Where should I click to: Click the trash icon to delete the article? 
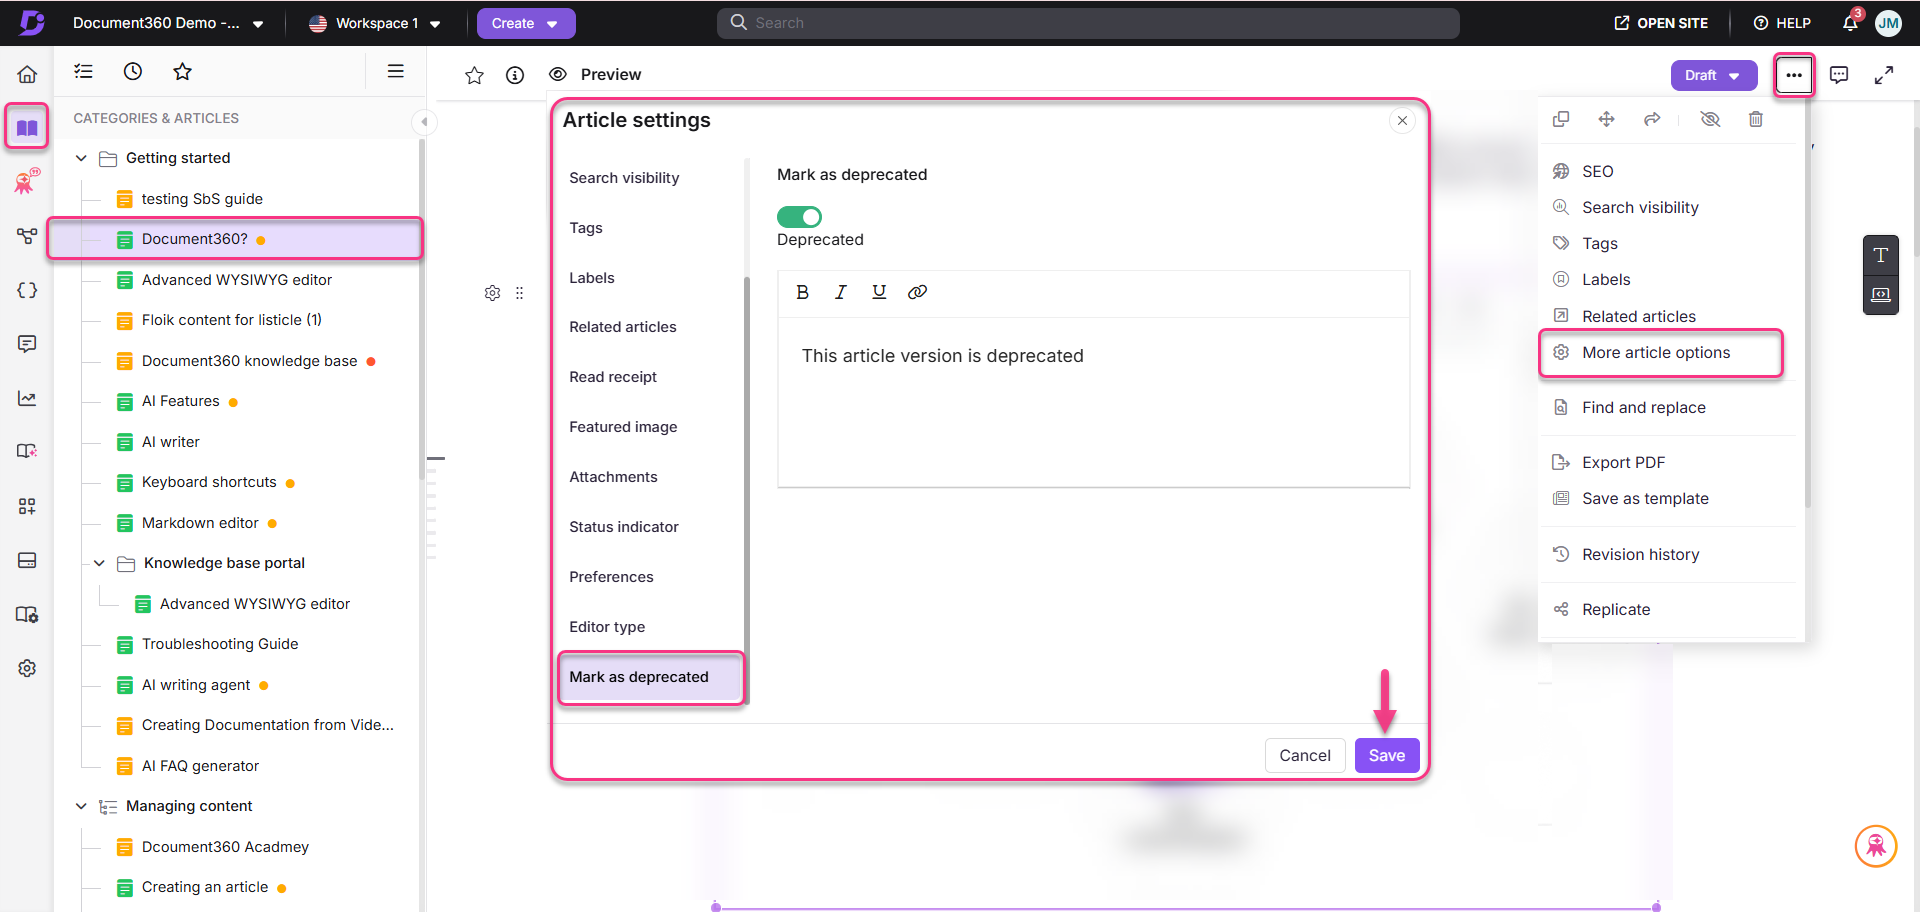coord(1756,119)
